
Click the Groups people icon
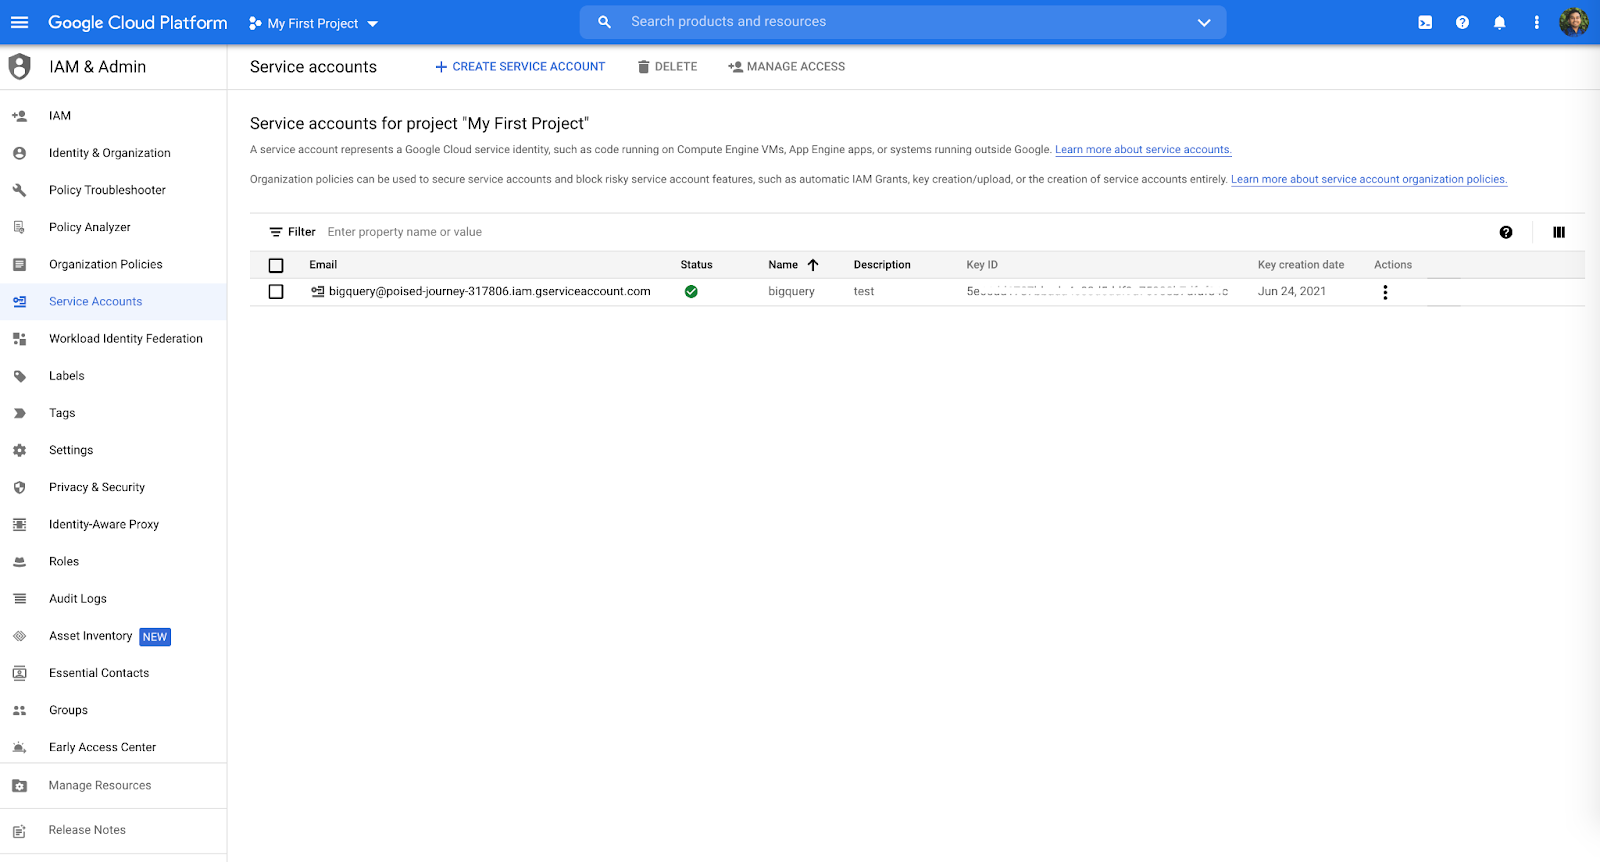[19, 711]
